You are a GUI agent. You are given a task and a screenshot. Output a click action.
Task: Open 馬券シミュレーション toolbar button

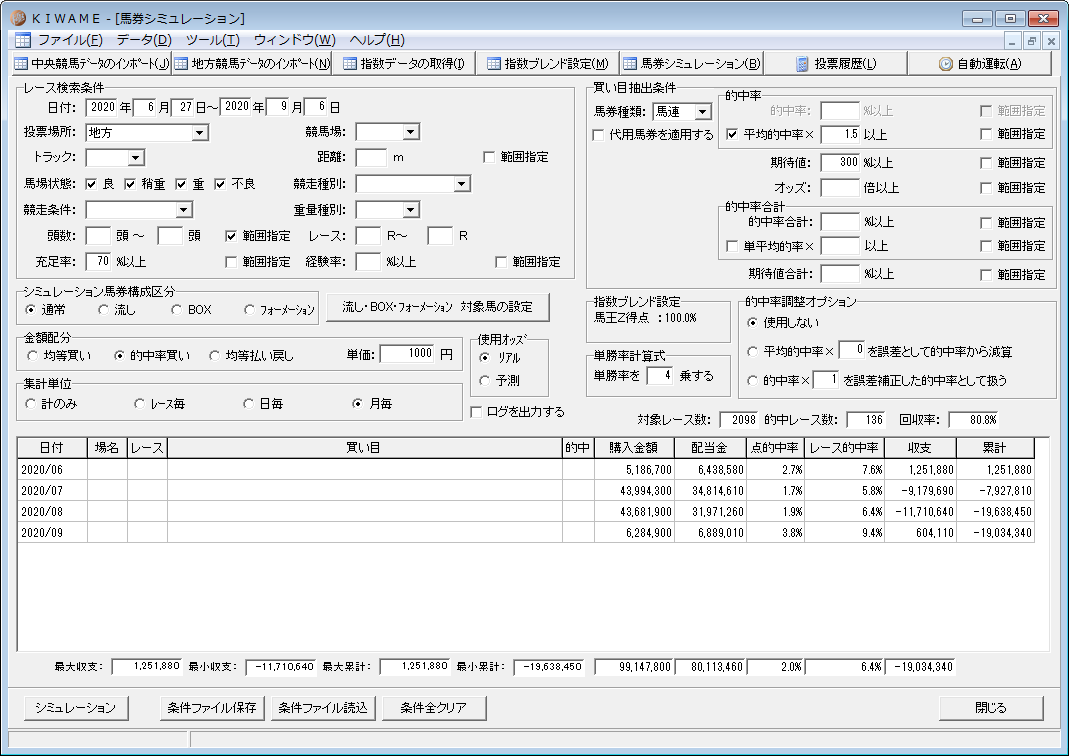[x=691, y=63]
